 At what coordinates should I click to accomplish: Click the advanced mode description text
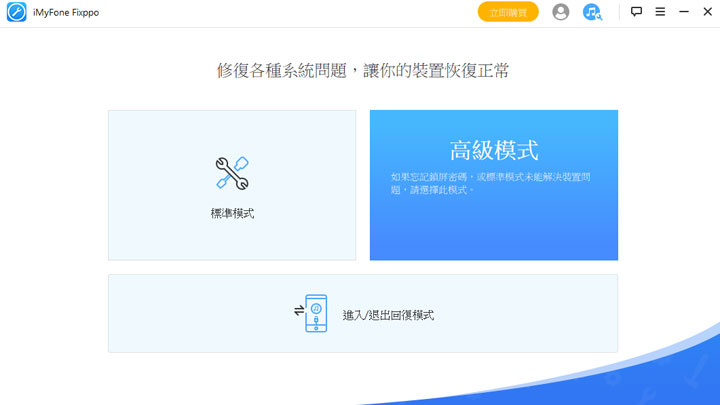click(x=490, y=183)
